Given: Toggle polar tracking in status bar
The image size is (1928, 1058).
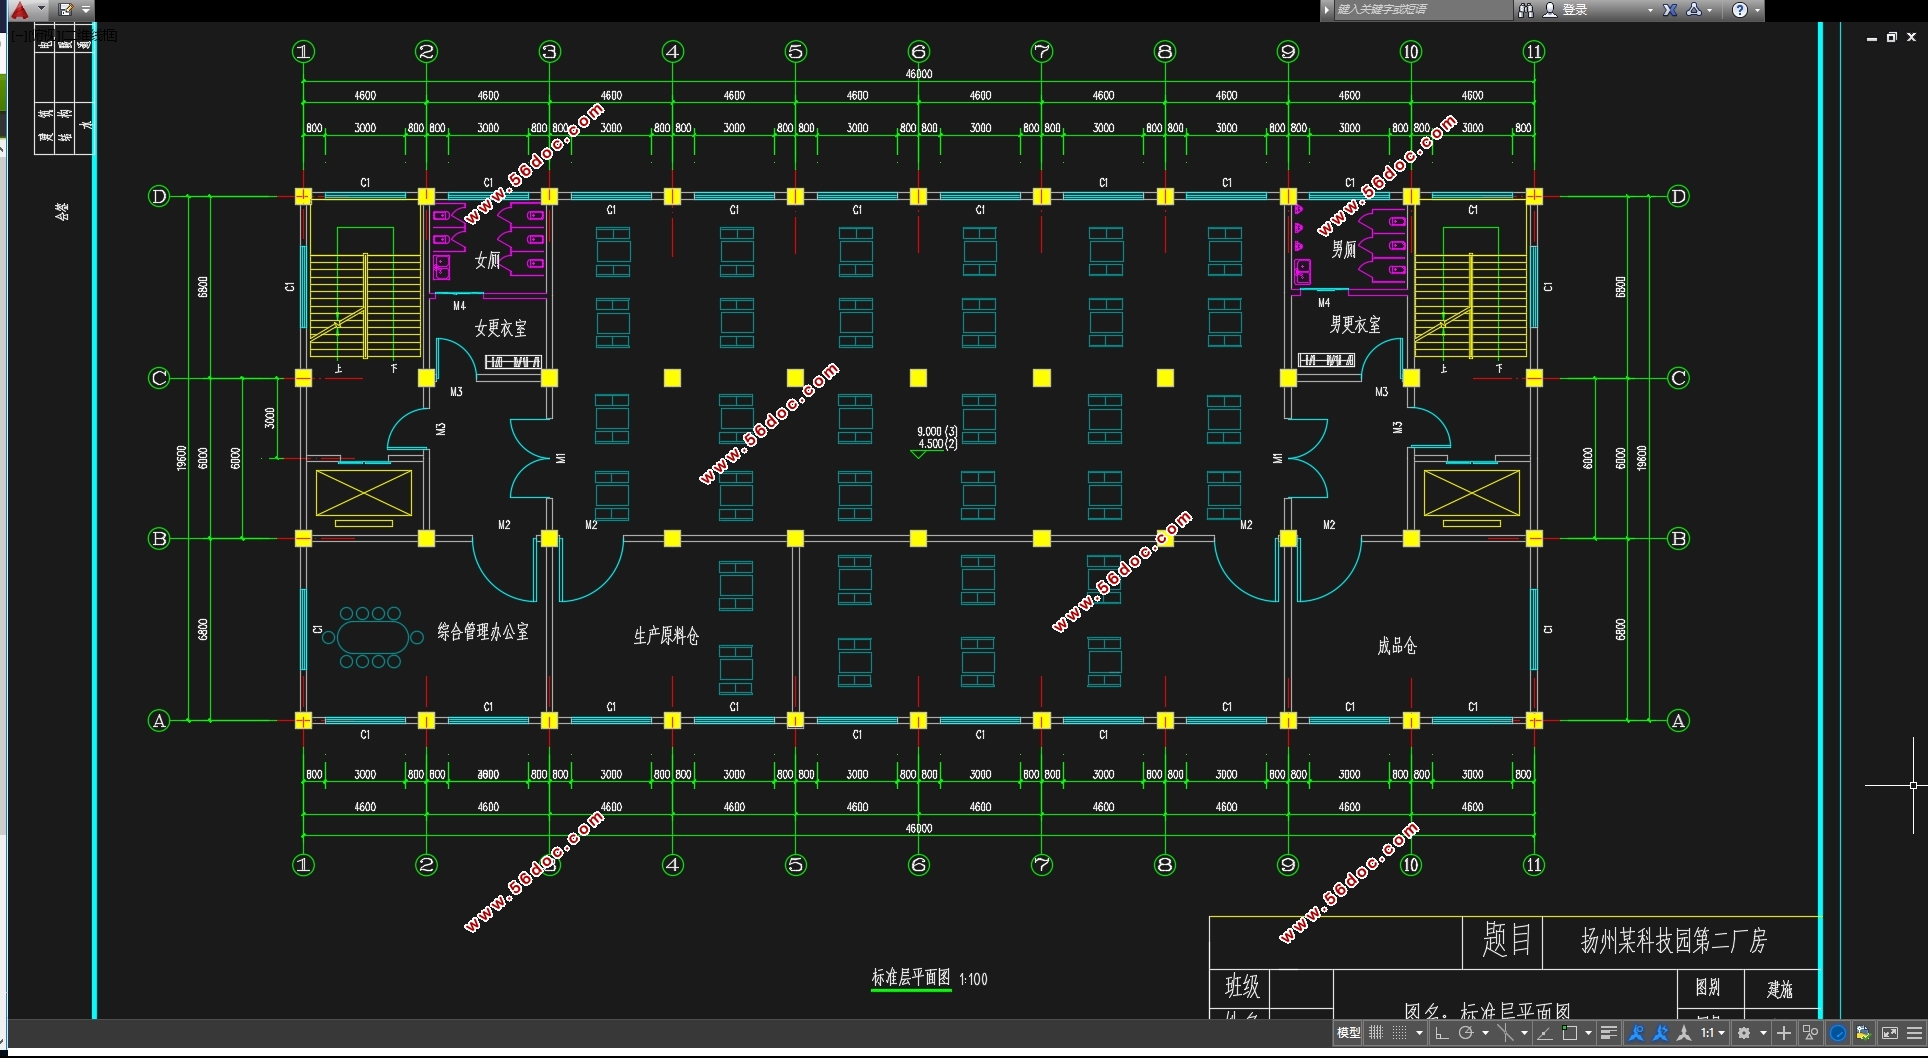Looking at the screenshot, I should coord(1466,1033).
